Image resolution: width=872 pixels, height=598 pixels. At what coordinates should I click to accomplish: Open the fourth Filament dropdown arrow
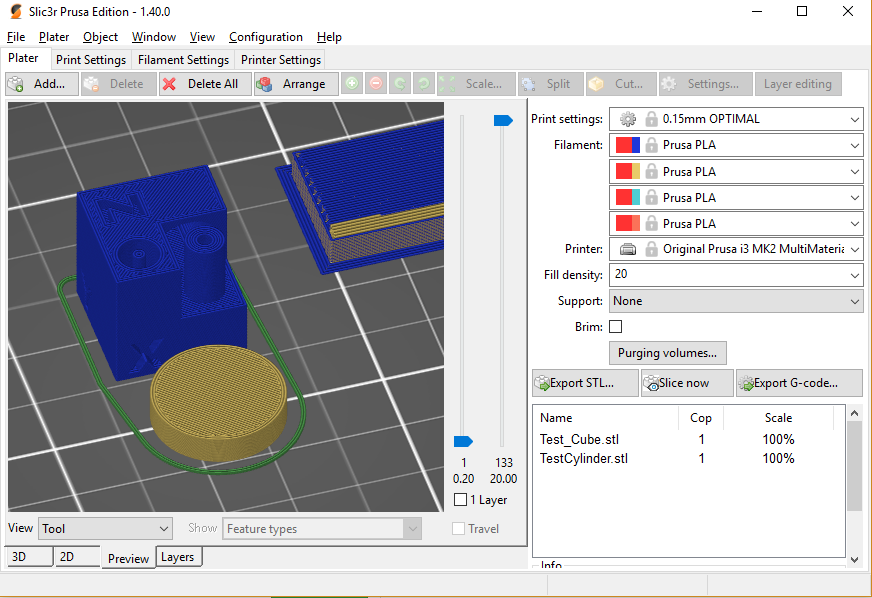pos(855,224)
